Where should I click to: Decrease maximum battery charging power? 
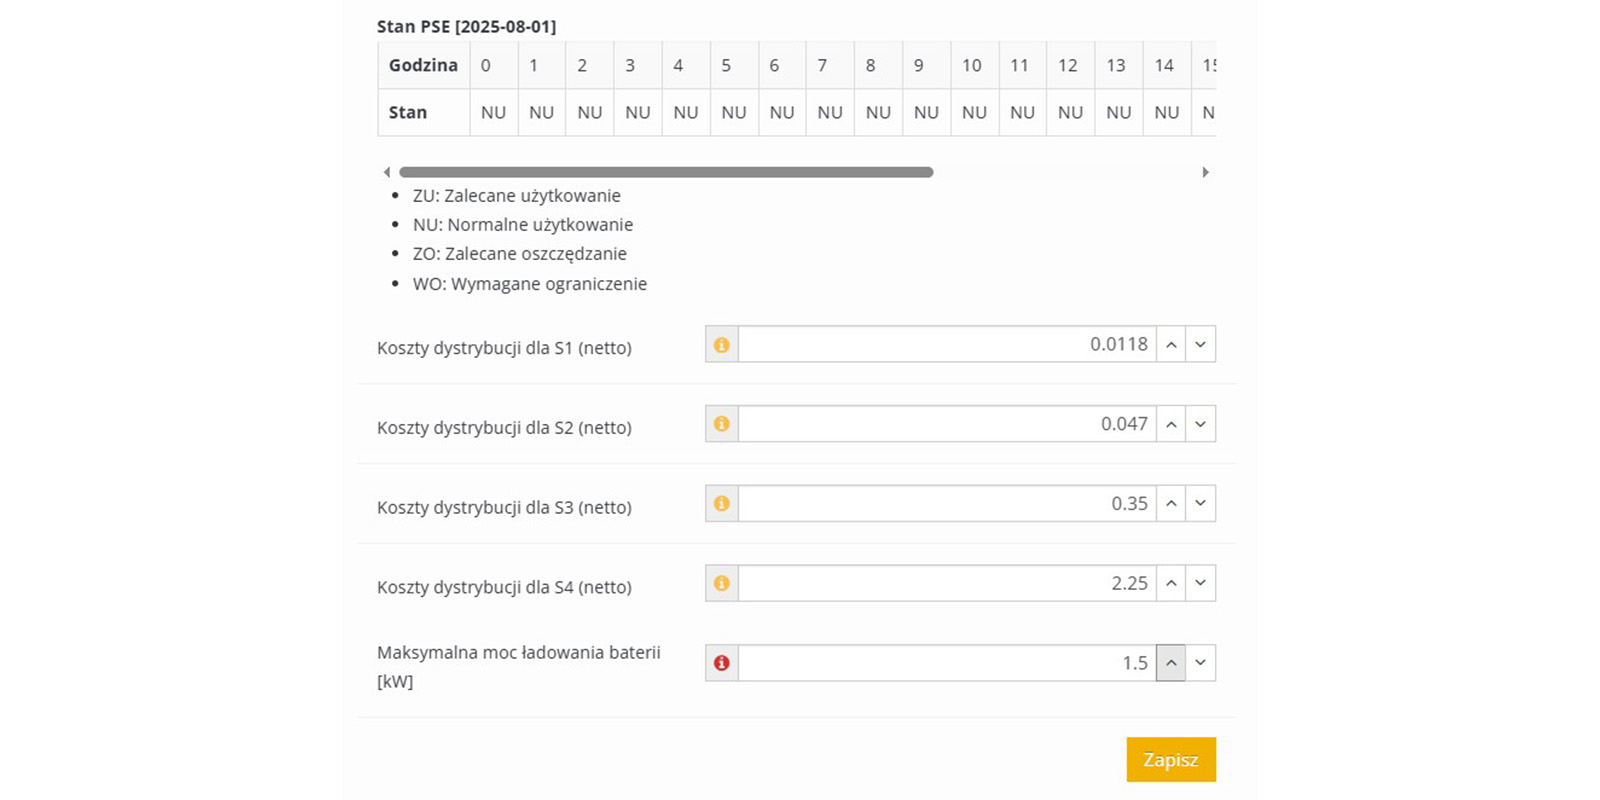[x=1200, y=663]
